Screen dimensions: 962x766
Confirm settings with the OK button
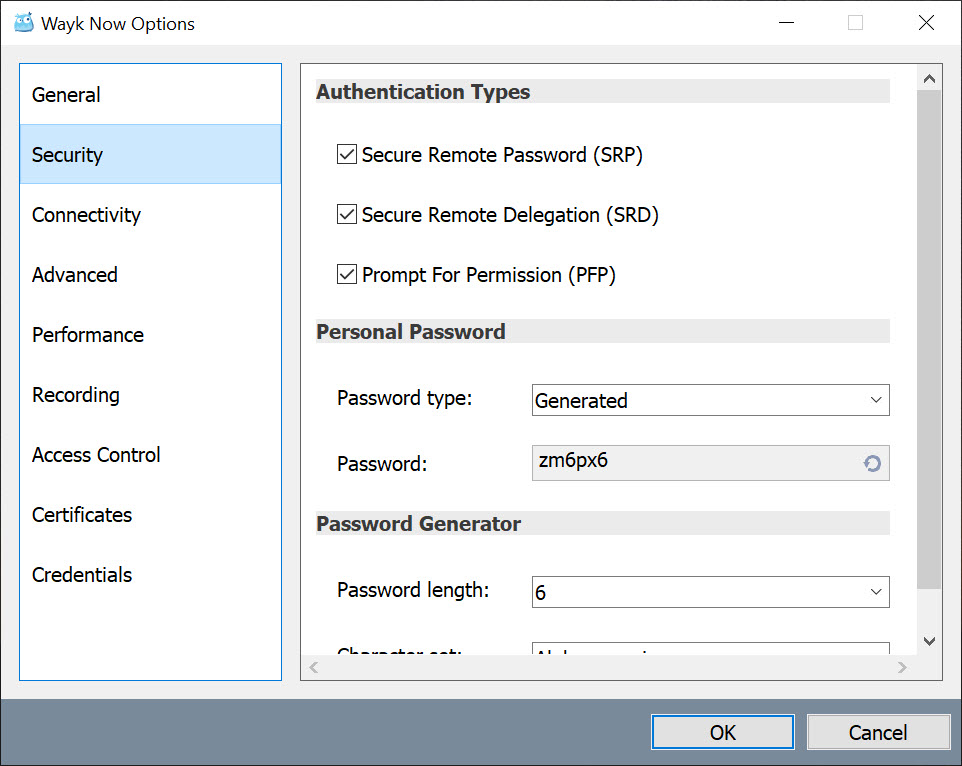click(x=723, y=732)
